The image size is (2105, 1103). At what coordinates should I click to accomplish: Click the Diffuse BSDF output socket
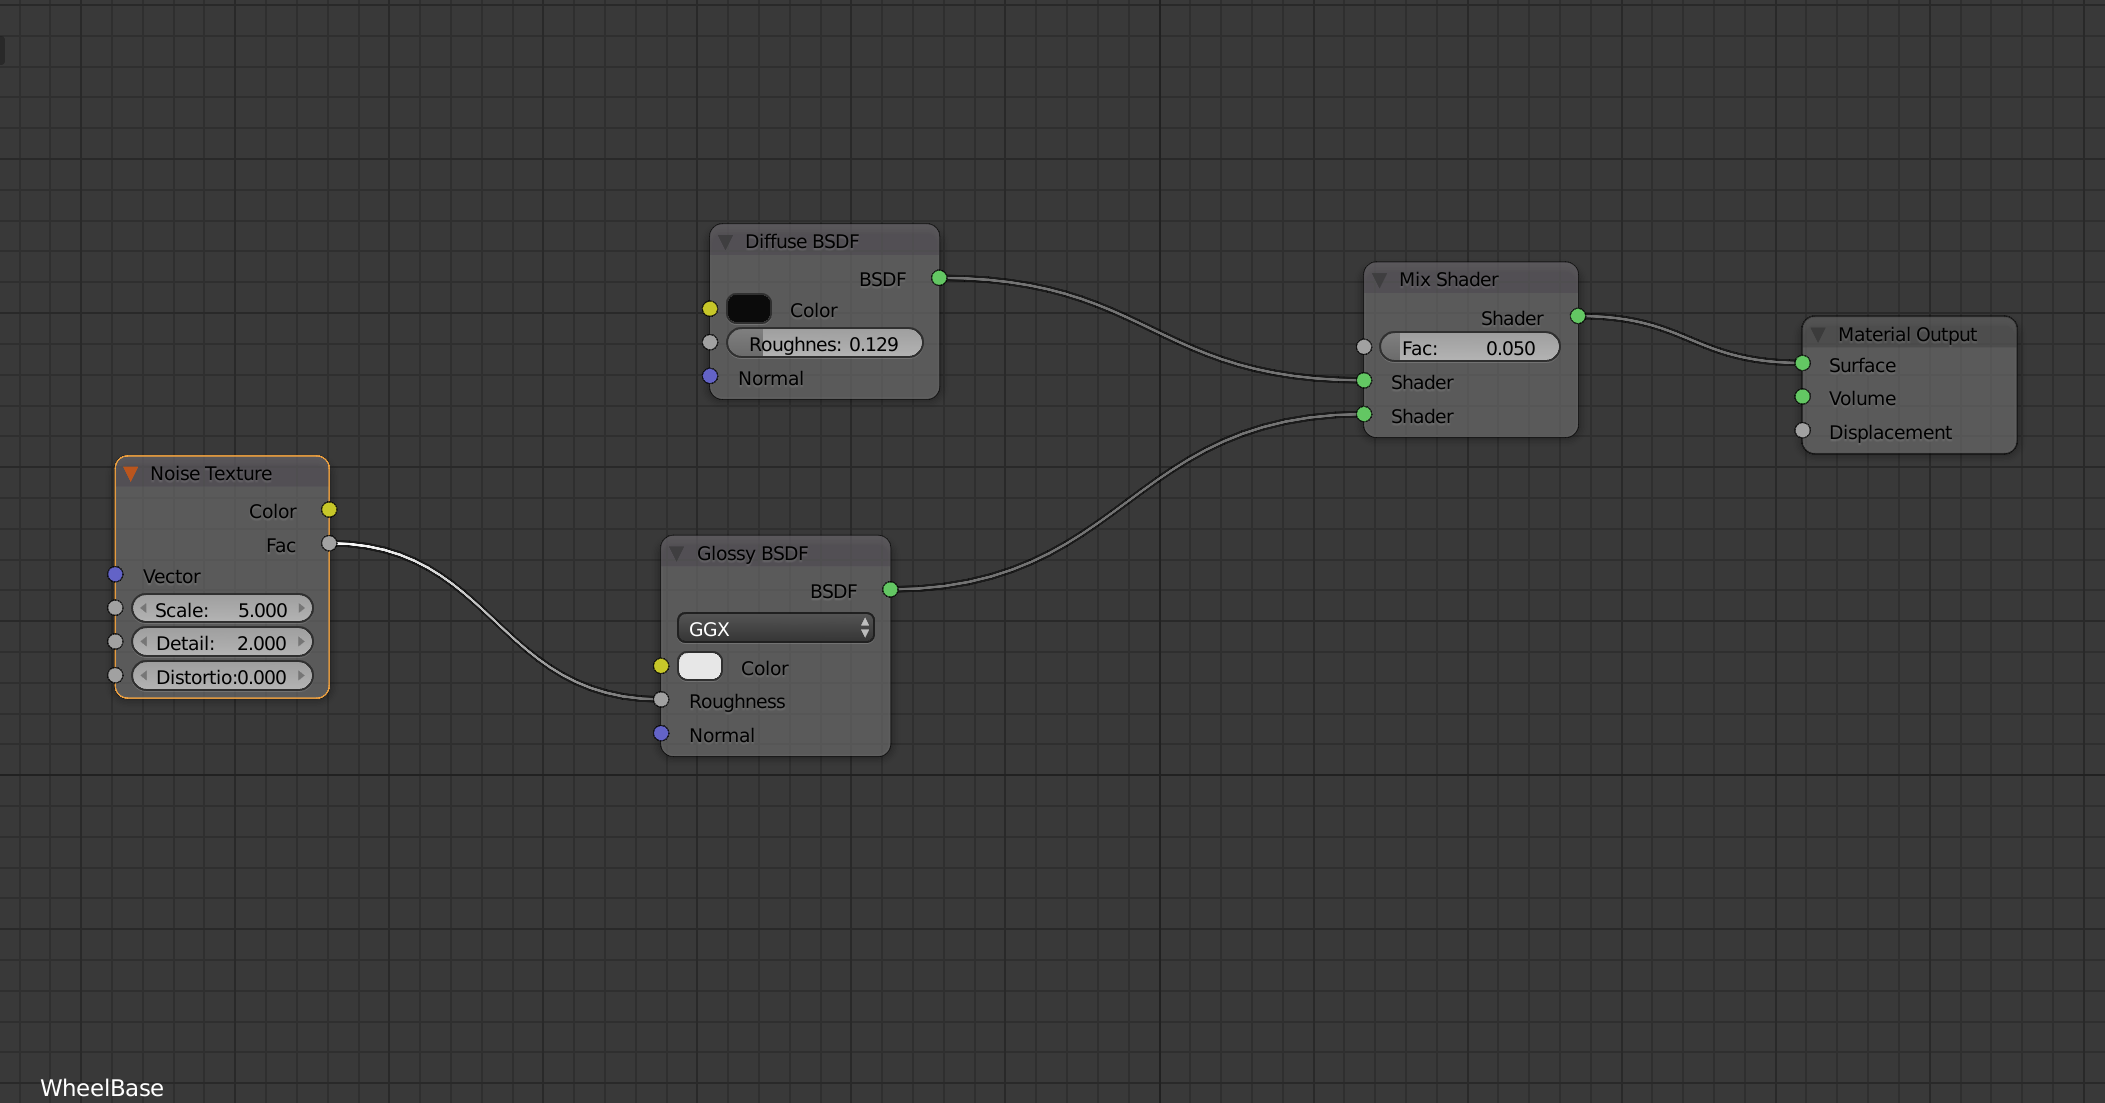tap(939, 278)
